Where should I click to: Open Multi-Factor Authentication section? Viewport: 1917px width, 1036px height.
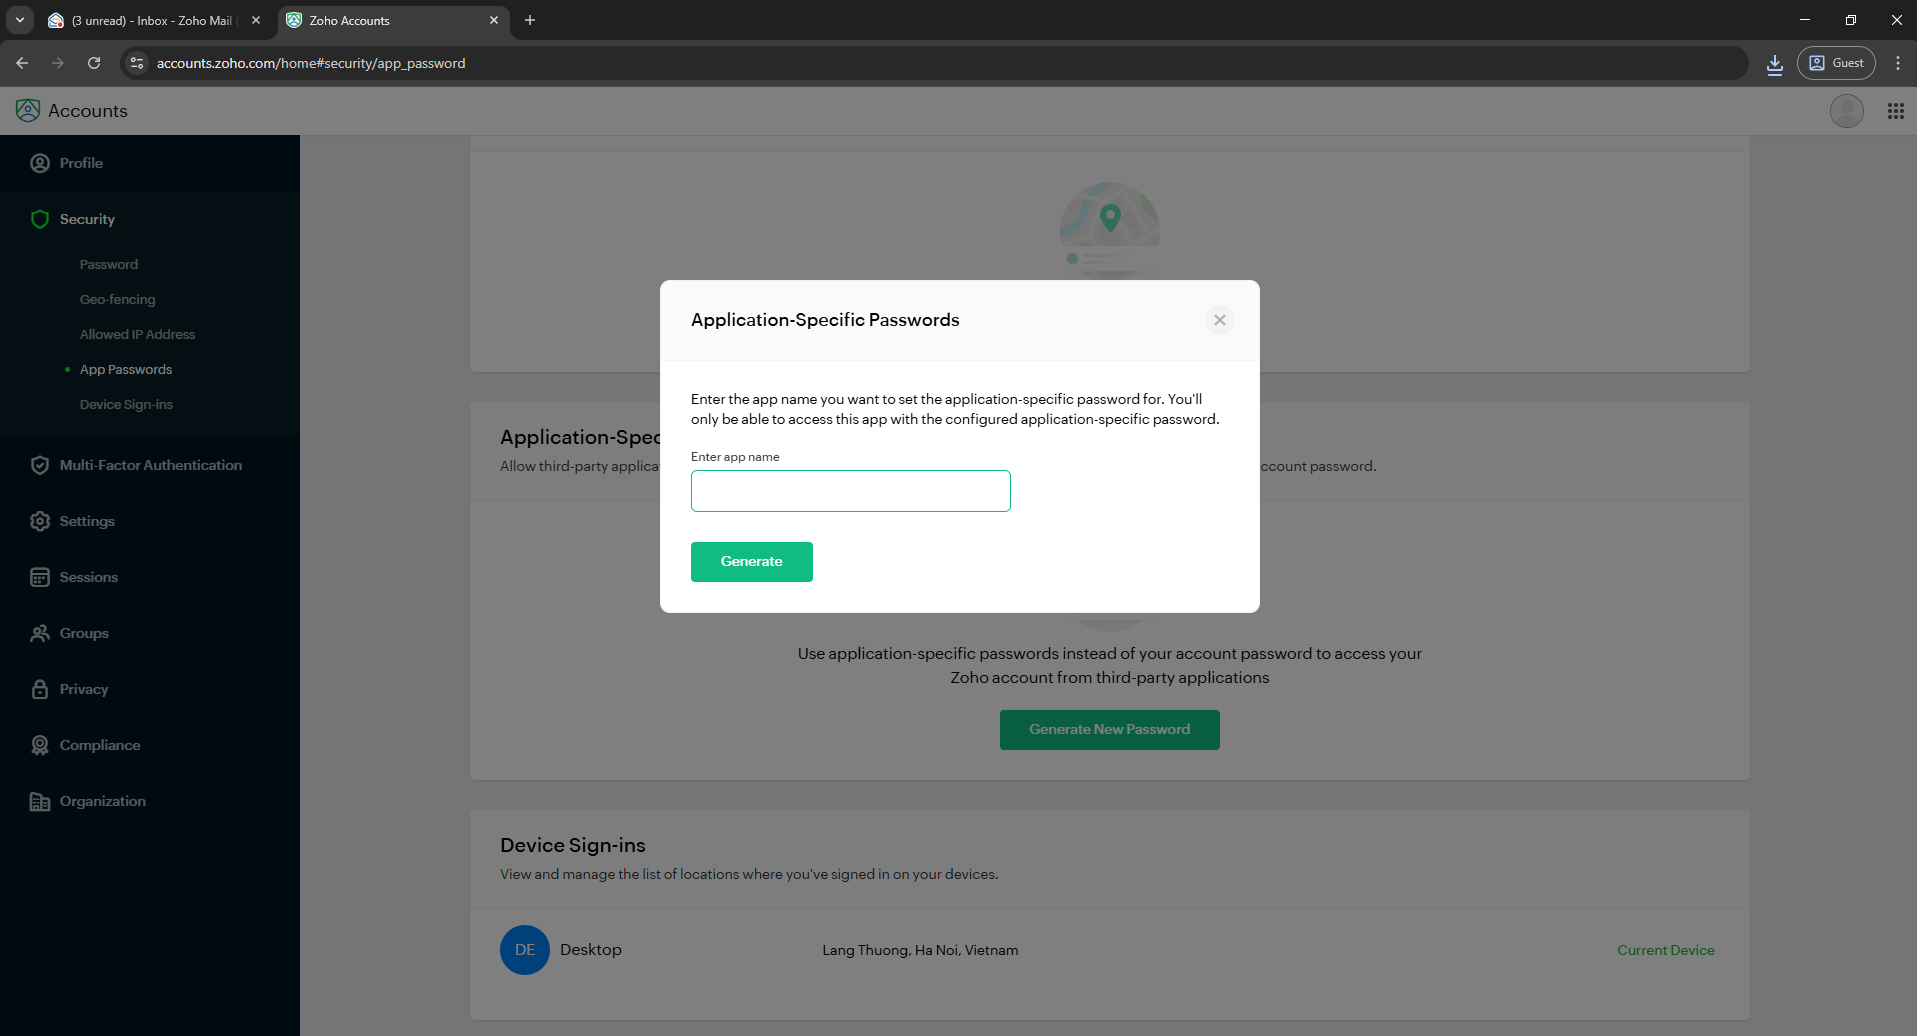click(150, 465)
